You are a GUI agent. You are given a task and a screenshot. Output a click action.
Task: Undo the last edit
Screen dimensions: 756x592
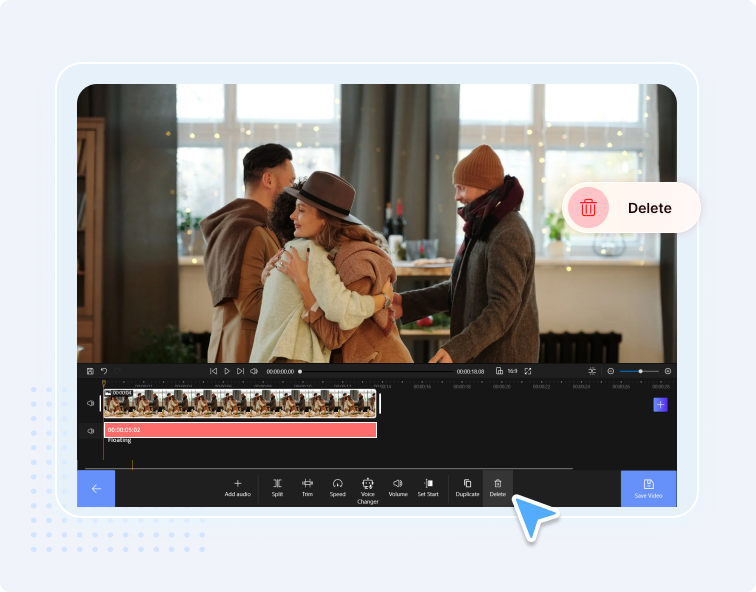coord(104,371)
